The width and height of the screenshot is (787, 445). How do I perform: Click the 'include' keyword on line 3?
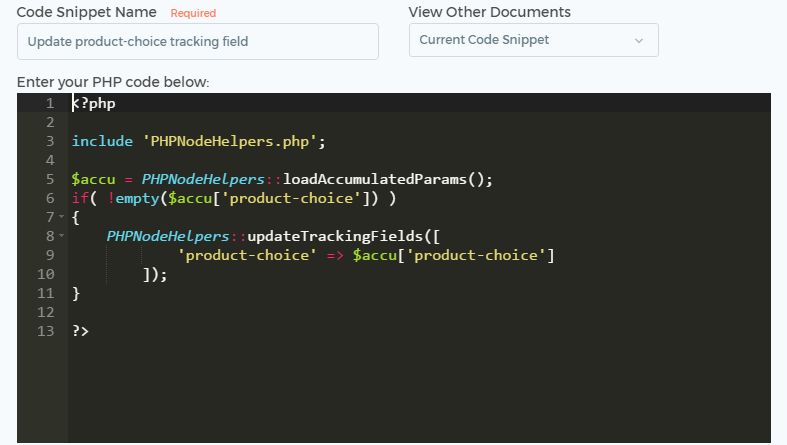tap(102, 141)
